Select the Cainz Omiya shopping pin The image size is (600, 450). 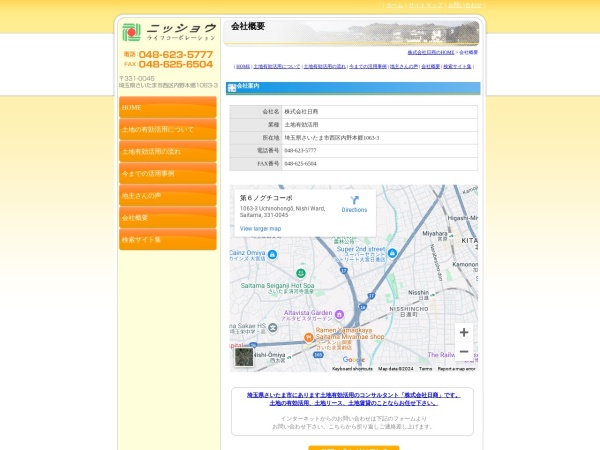[272, 254]
